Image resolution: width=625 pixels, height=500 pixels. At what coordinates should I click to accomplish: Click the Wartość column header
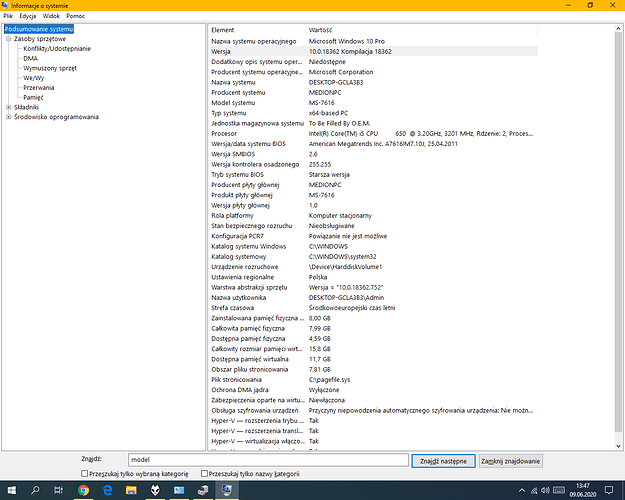point(422,30)
